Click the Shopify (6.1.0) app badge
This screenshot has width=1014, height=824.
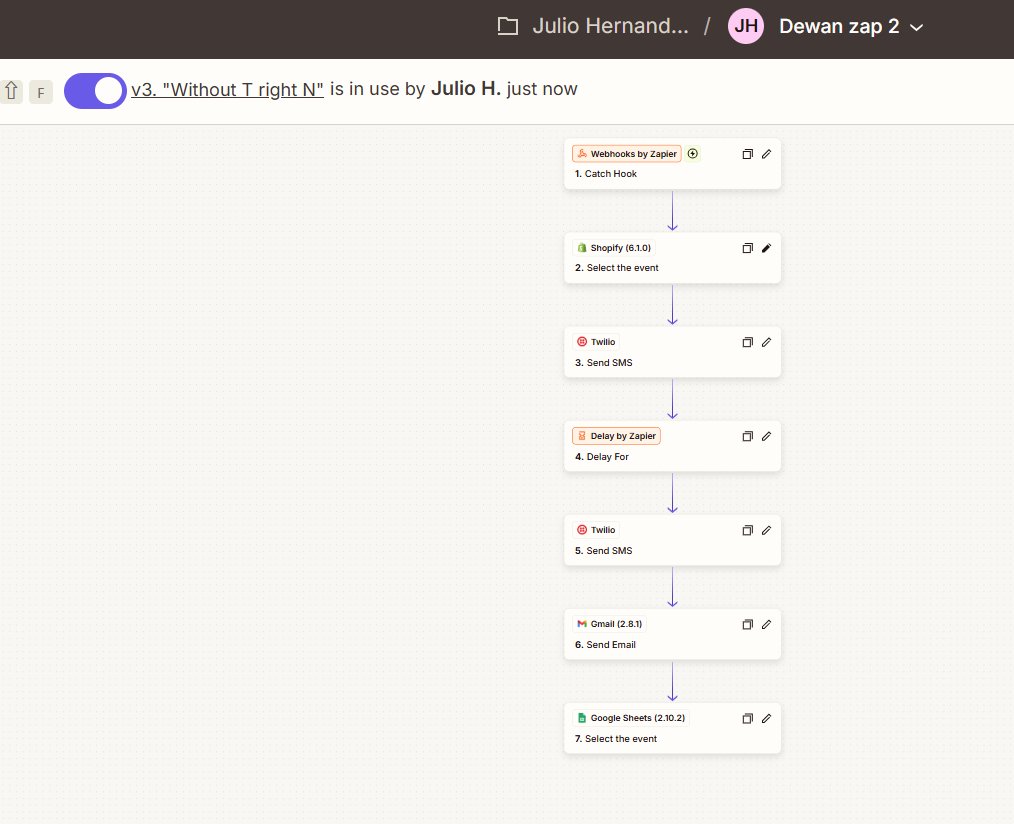point(614,248)
